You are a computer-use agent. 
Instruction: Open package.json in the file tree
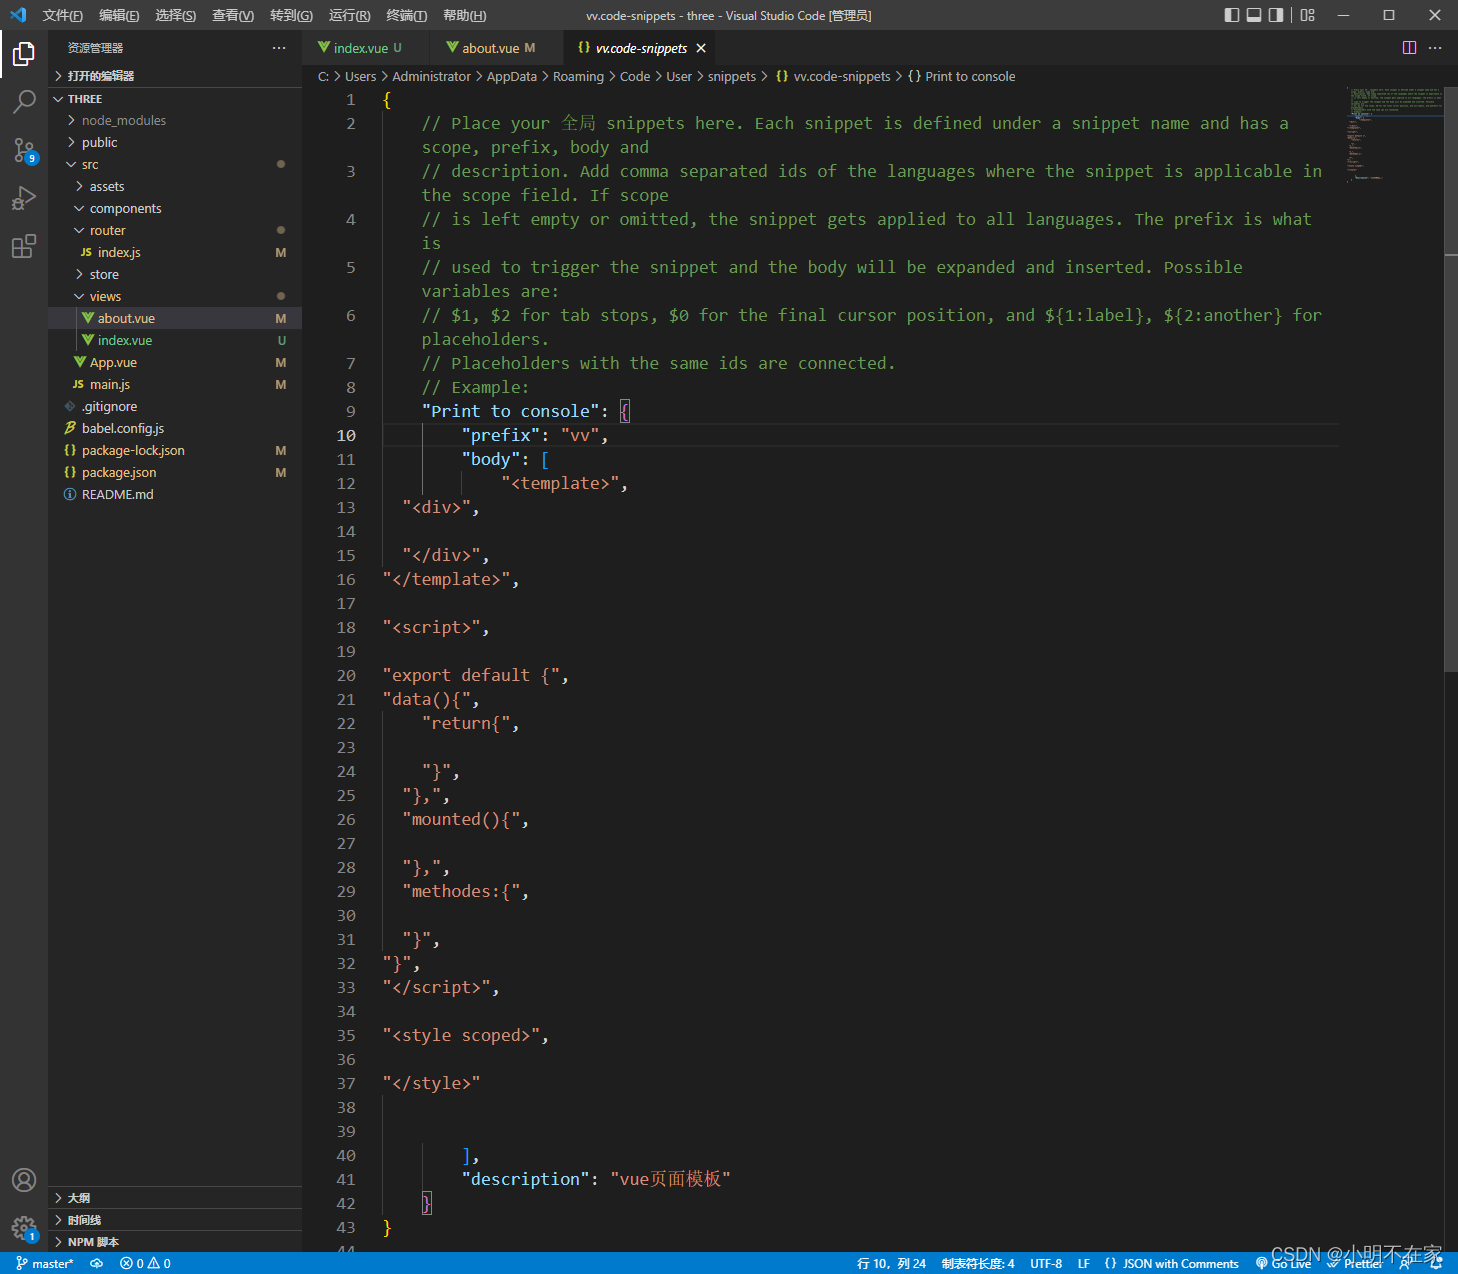tap(175, 472)
